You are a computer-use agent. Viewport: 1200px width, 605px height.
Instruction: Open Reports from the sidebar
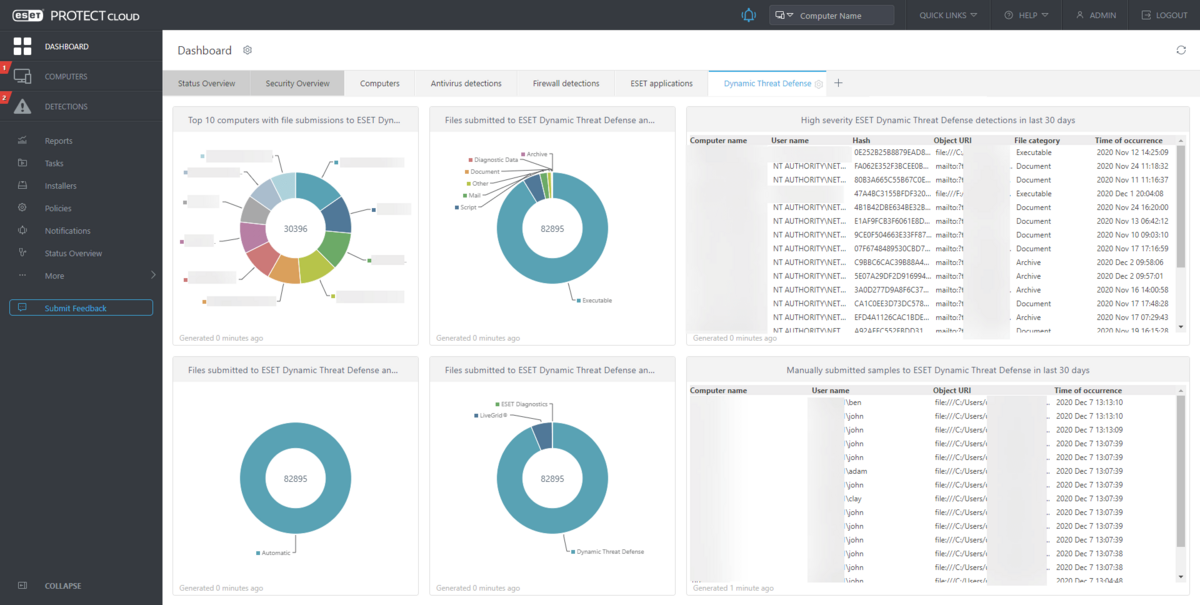58,141
